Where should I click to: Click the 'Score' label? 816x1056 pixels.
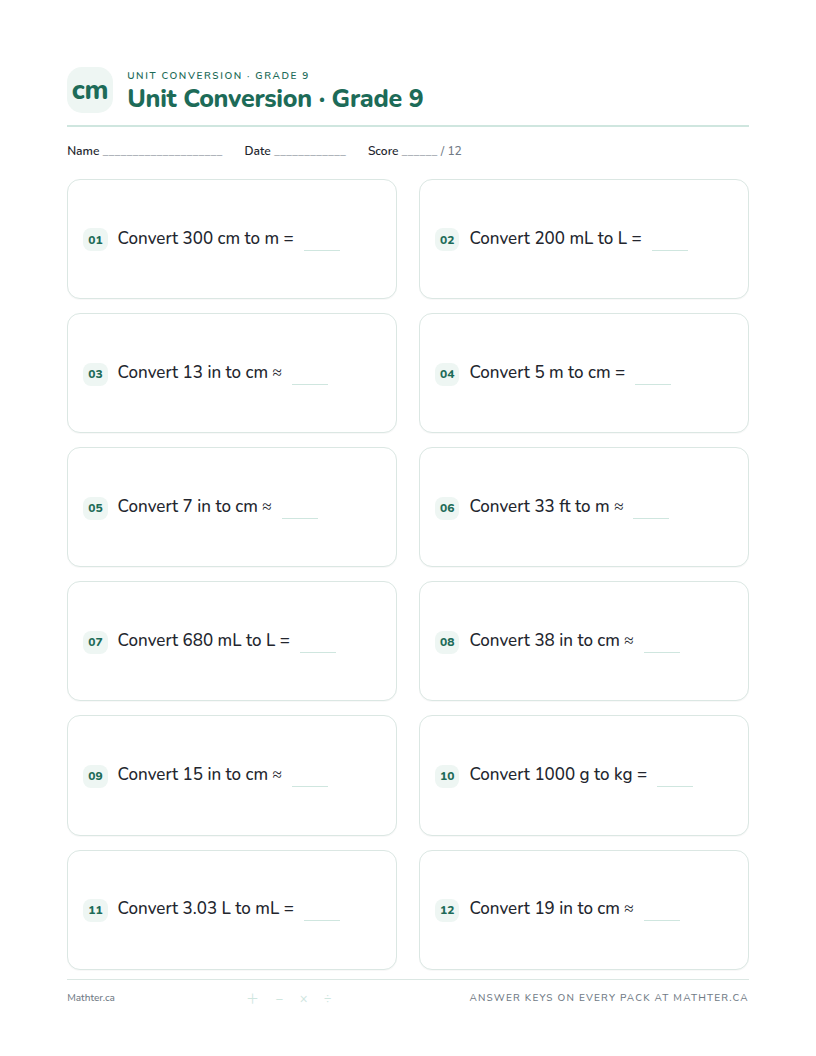383,151
